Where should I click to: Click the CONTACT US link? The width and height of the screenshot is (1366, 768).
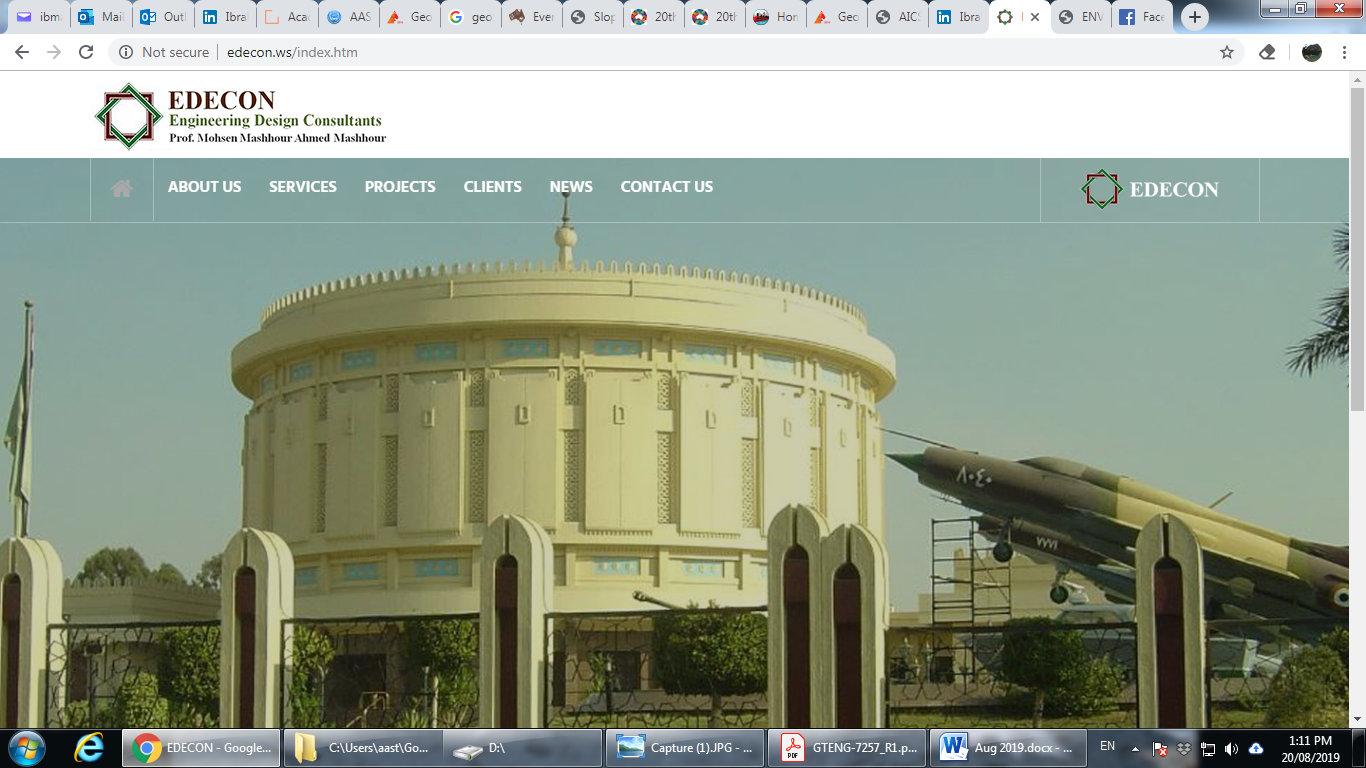[666, 187]
